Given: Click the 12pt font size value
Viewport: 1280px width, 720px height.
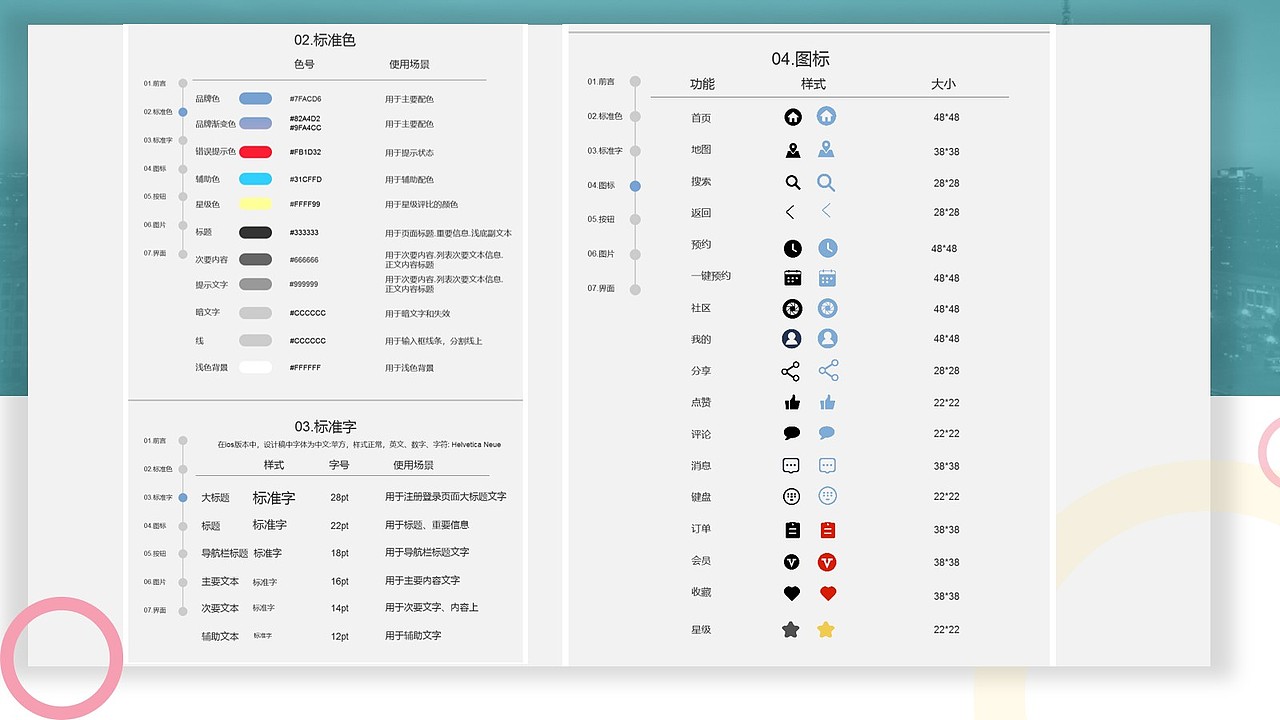Looking at the screenshot, I should (x=339, y=636).
